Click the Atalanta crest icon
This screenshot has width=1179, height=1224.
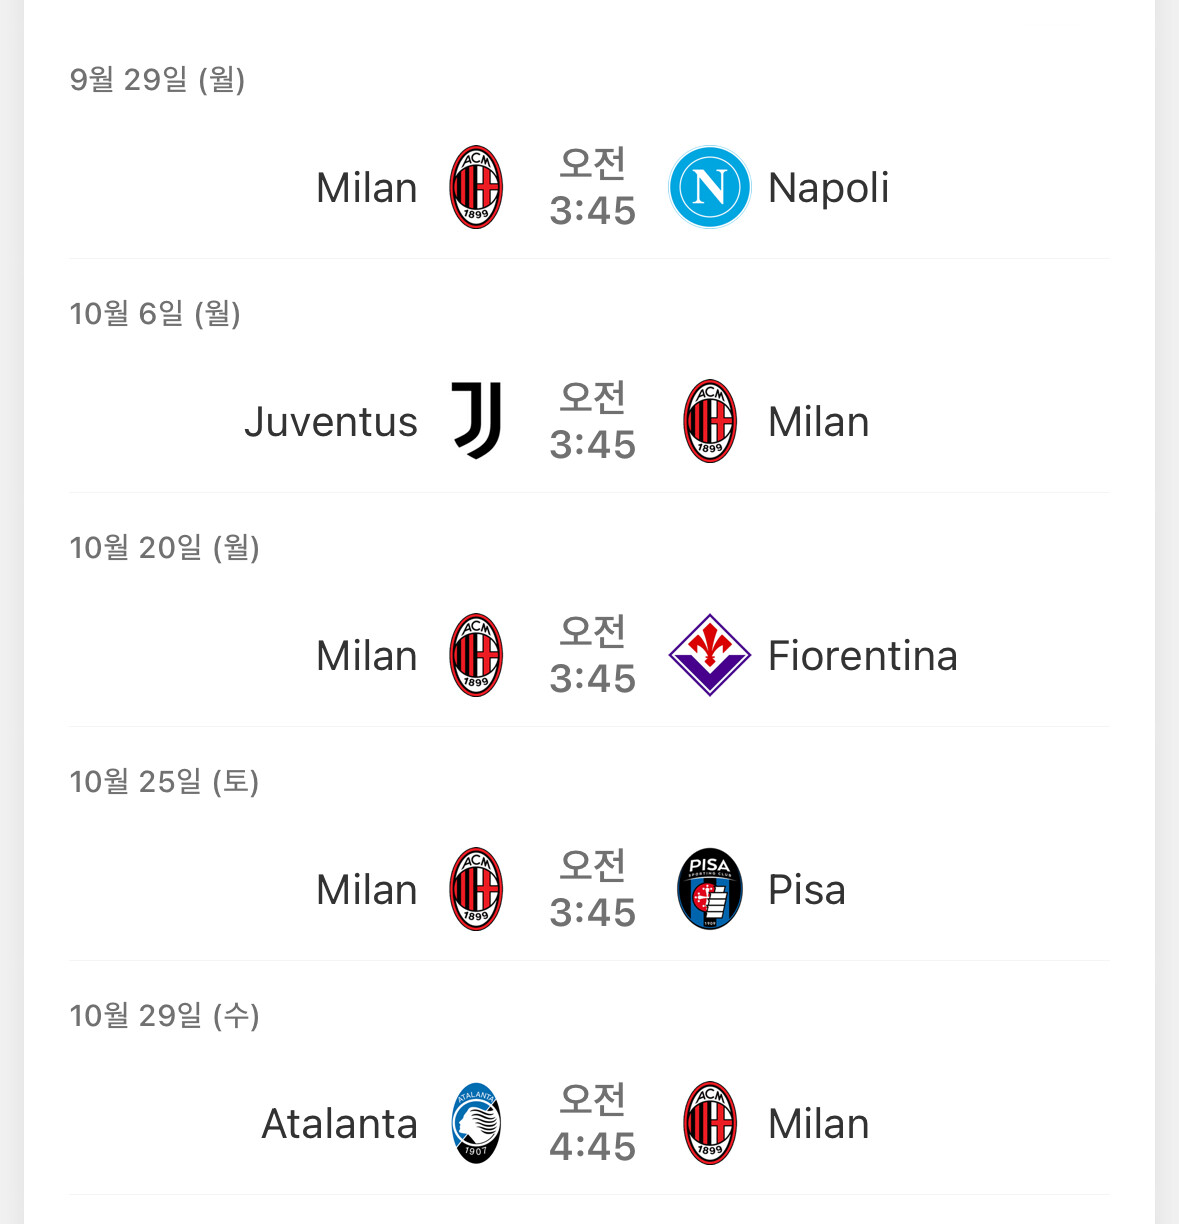pyautogui.click(x=476, y=1123)
